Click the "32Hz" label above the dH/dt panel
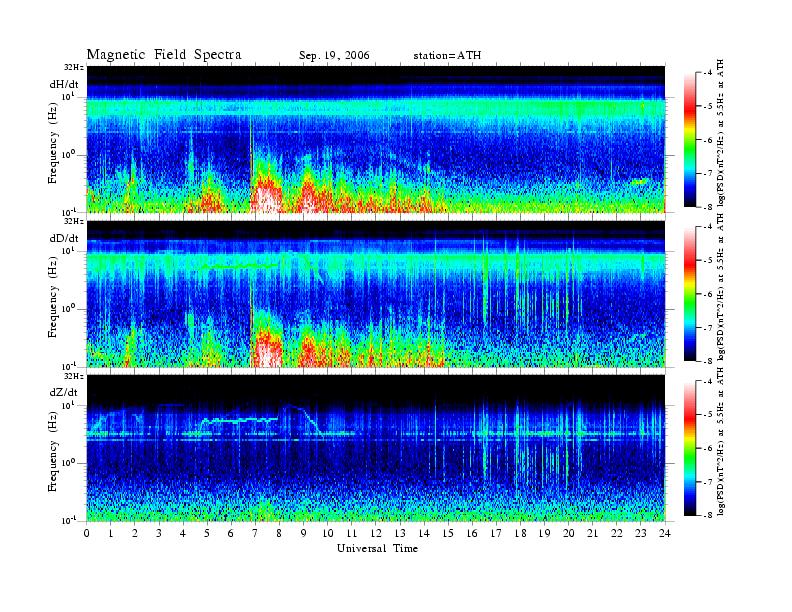Image resolution: width=792 pixels, height=612 pixels. pyautogui.click(x=73, y=67)
